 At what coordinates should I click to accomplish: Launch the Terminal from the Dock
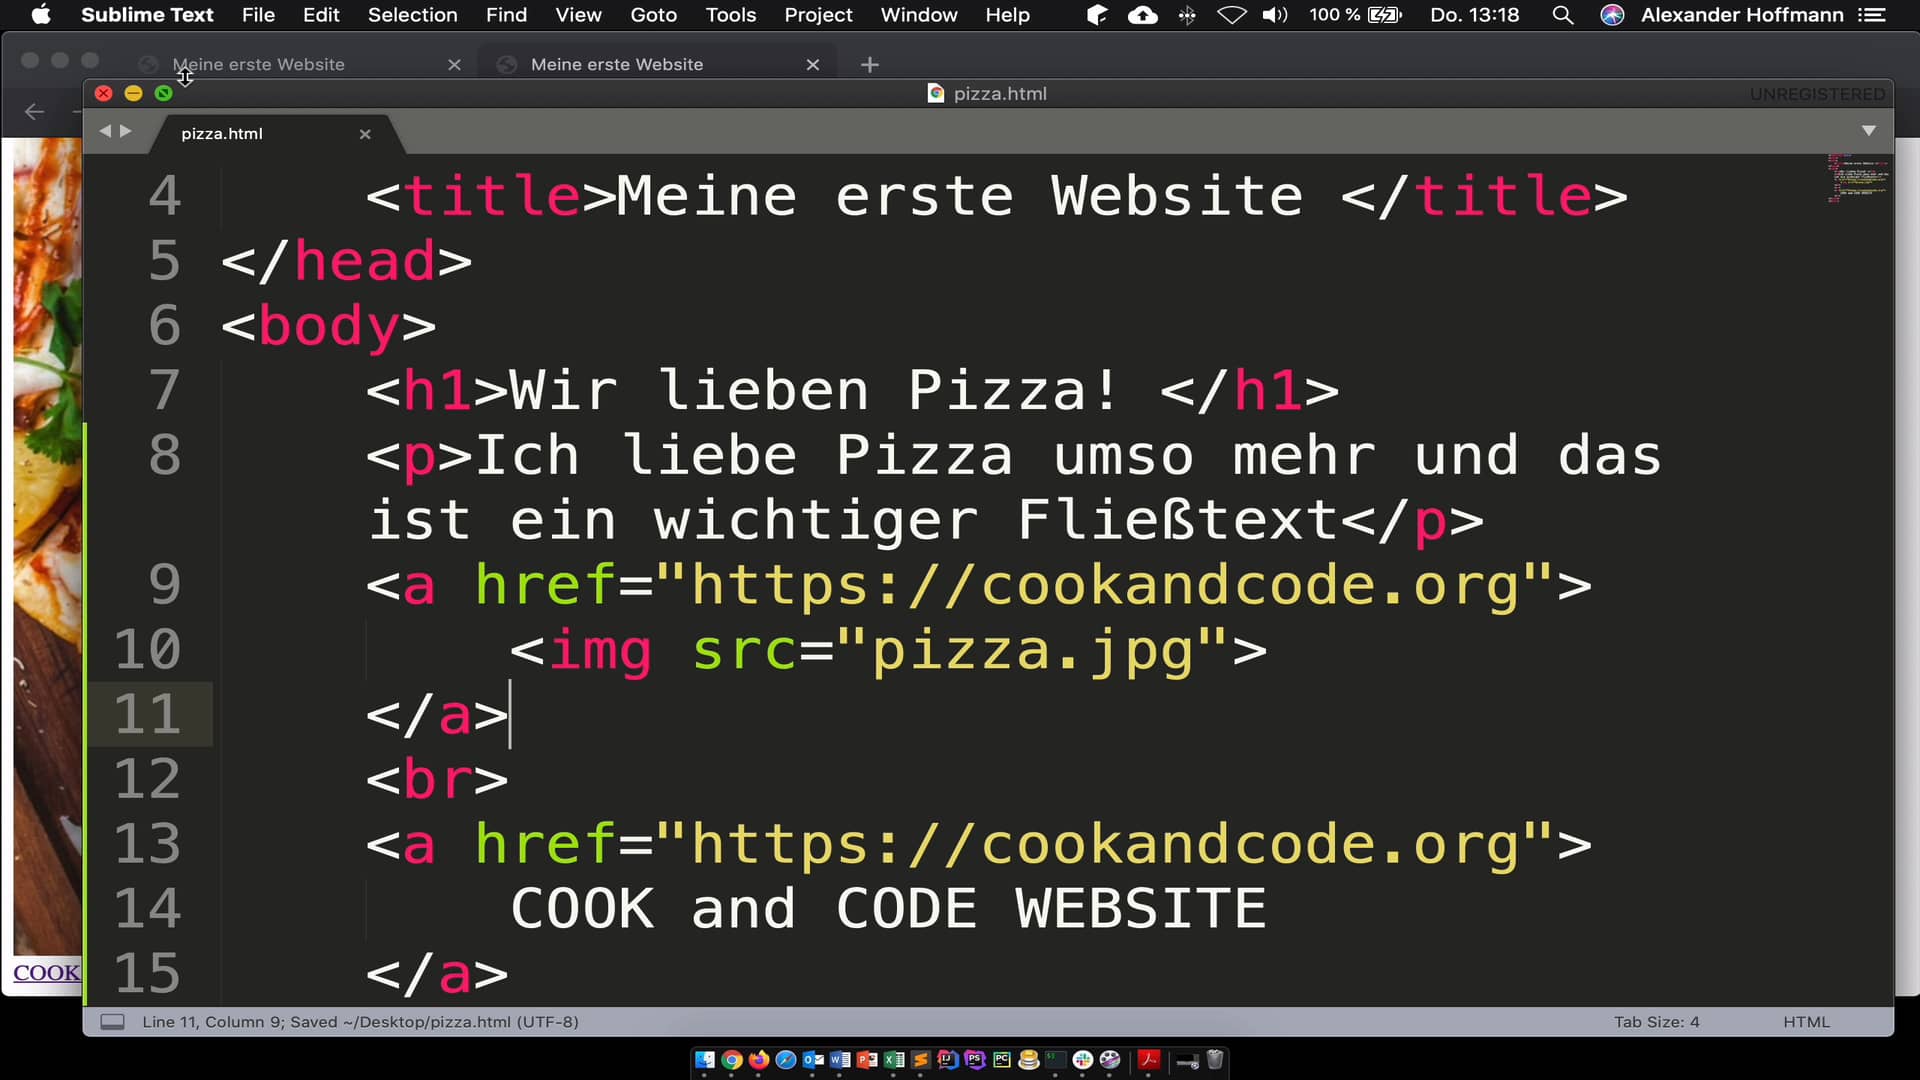tap(1054, 1061)
